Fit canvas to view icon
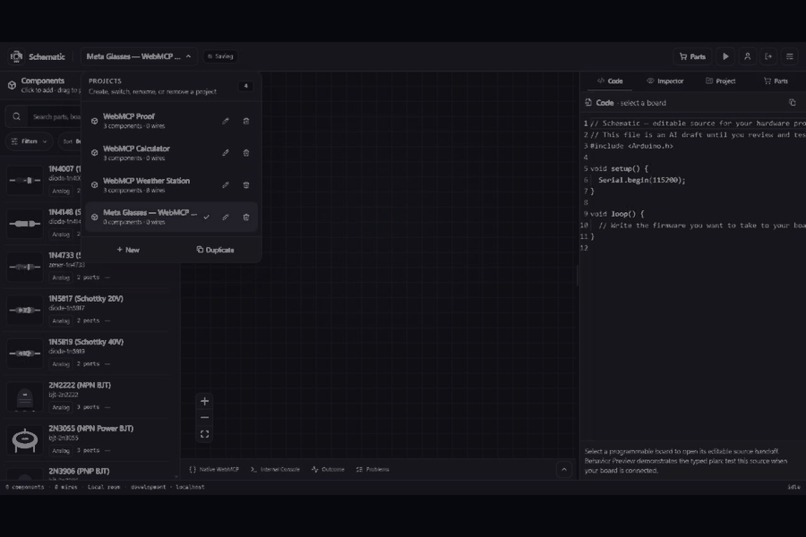Screen dimensions: 806x537 tap(205, 434)
